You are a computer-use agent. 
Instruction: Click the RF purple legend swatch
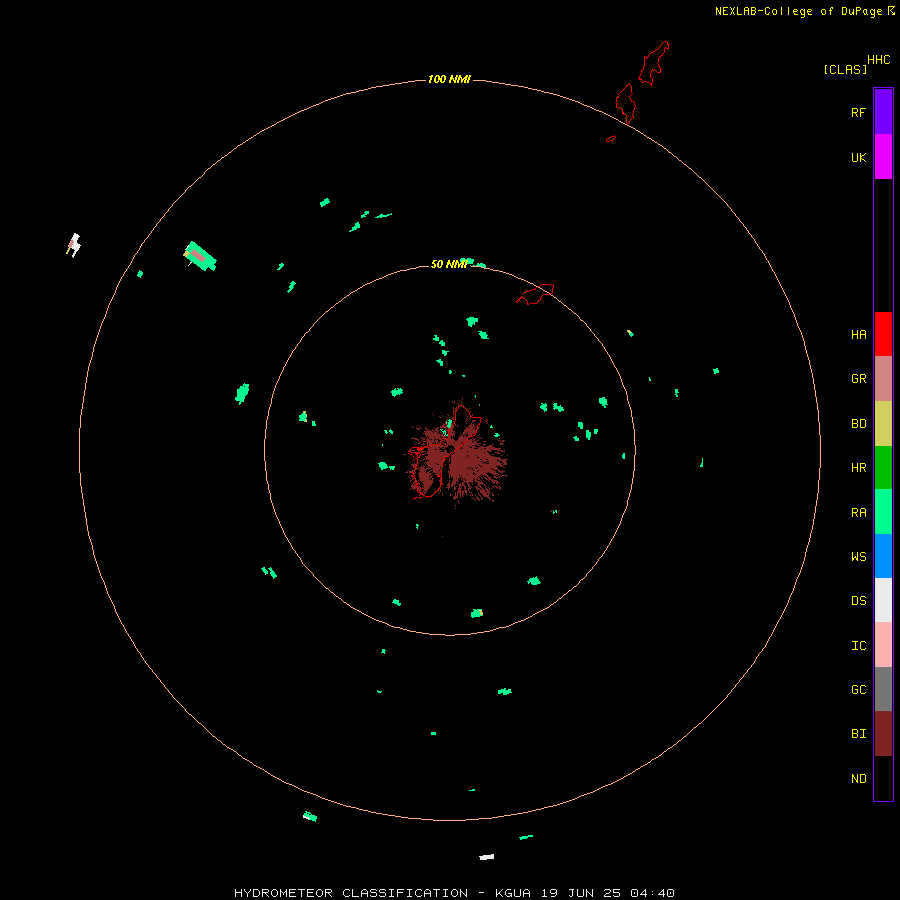(883, 112)
